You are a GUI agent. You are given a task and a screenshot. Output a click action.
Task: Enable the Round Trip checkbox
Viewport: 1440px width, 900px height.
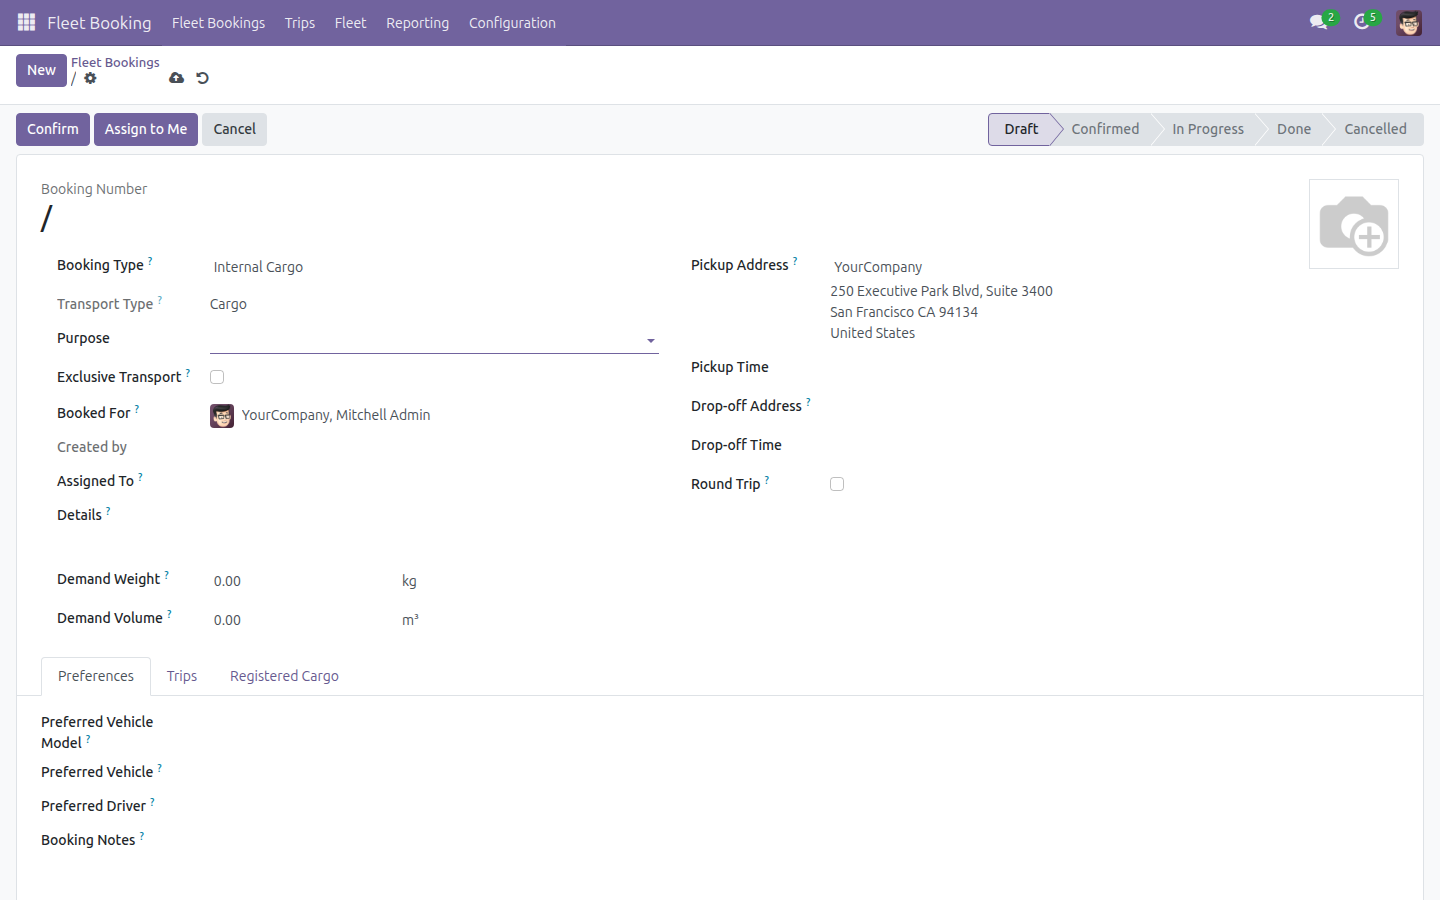tap(837, 484)
